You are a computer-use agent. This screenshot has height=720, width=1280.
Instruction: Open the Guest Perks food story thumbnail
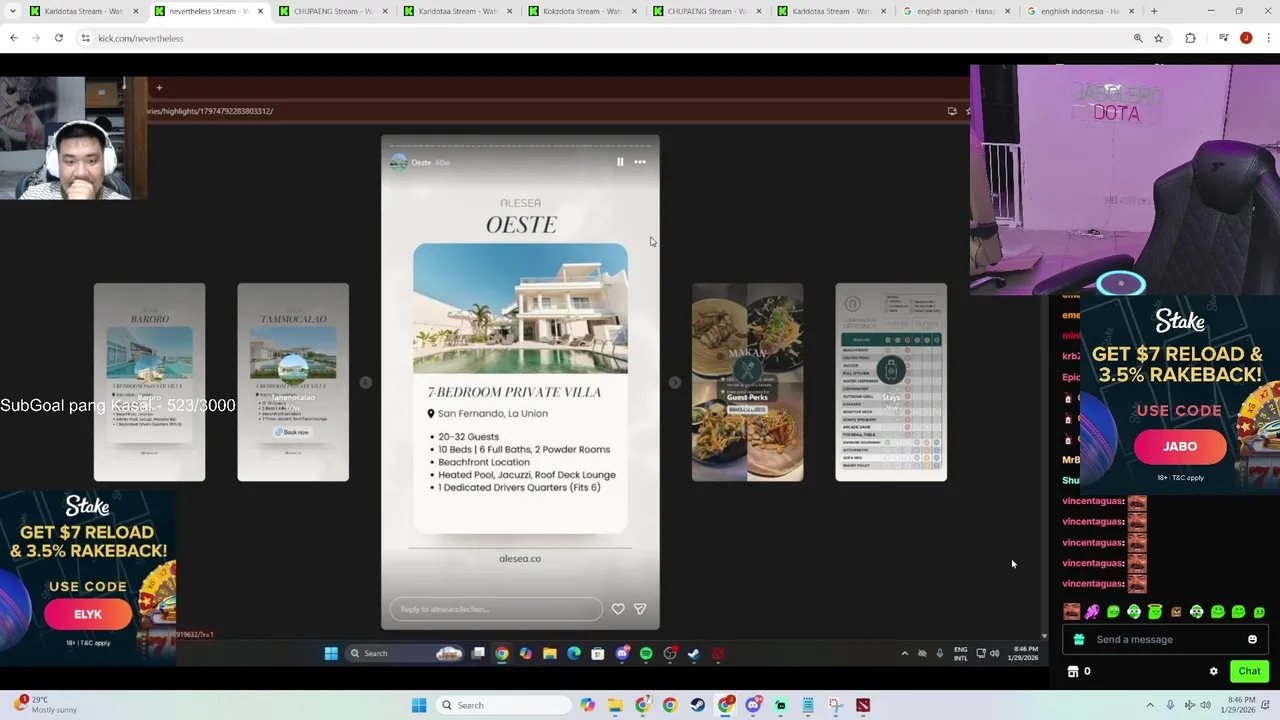(747, 382)
